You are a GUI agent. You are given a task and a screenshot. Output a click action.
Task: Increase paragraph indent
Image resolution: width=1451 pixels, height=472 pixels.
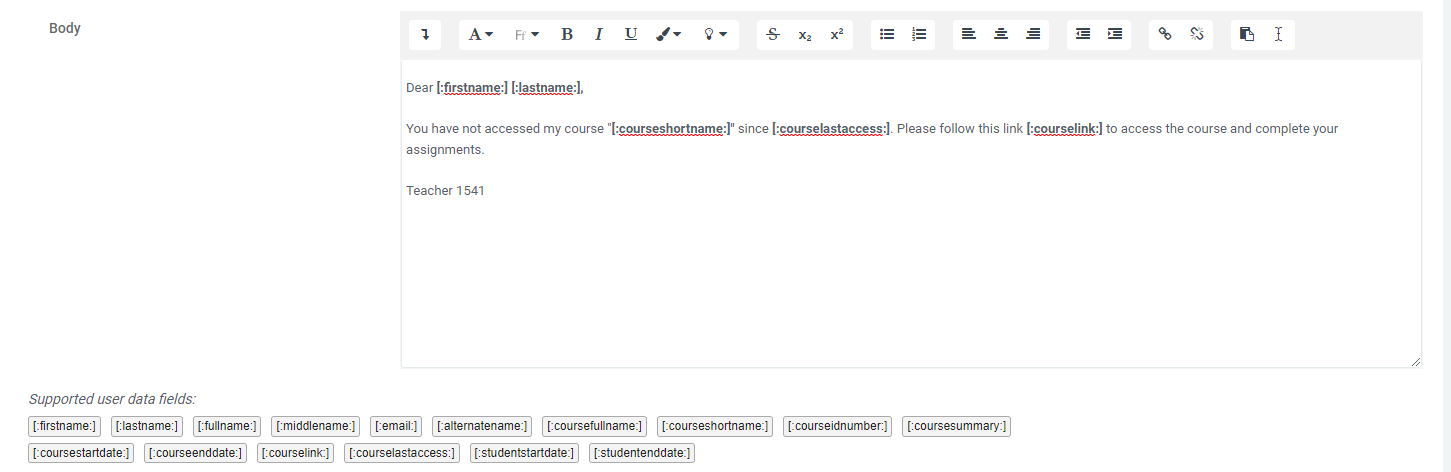pos(1115,35)
